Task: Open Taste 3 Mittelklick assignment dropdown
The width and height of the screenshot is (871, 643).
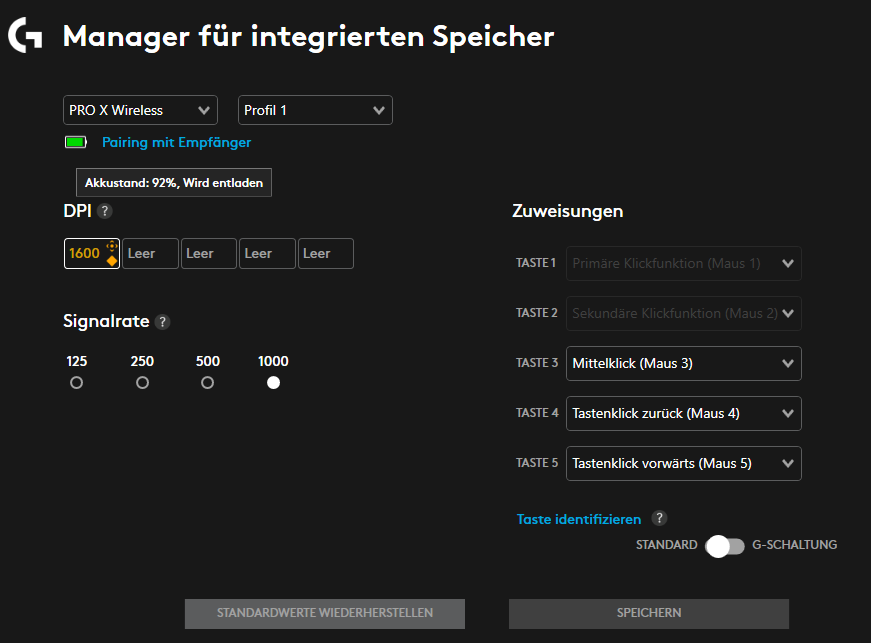Action: coord(684,363)
